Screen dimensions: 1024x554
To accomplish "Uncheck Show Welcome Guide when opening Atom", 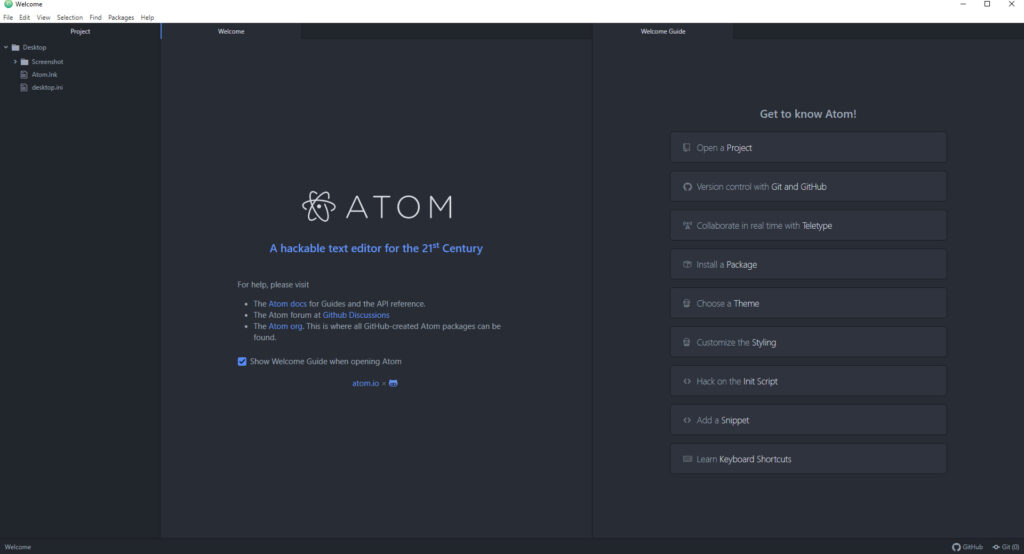I will 242,361.
